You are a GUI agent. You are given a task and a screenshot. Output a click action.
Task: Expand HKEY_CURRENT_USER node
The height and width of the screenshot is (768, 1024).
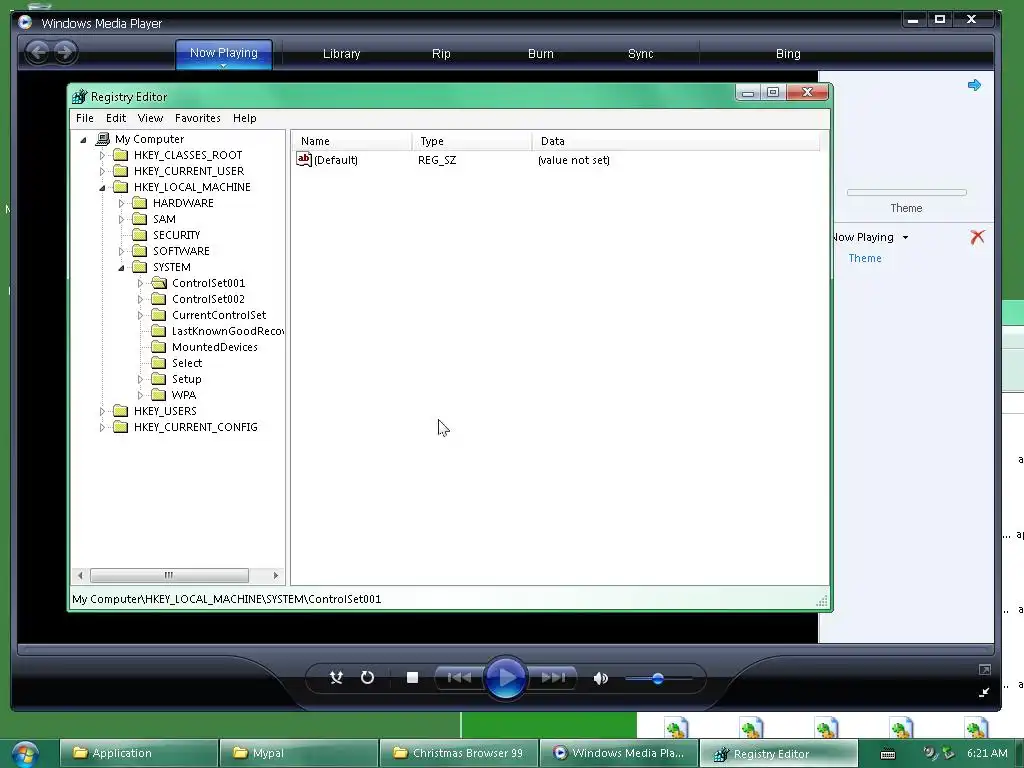102,172
